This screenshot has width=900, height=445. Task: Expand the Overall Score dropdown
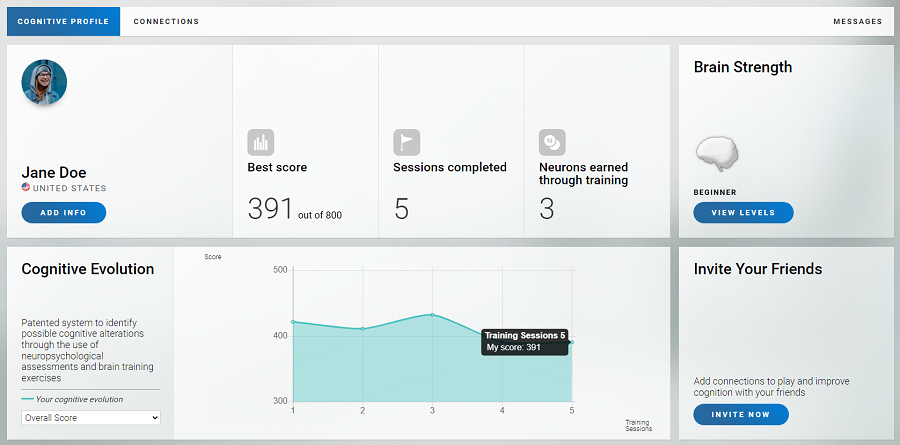91,417
